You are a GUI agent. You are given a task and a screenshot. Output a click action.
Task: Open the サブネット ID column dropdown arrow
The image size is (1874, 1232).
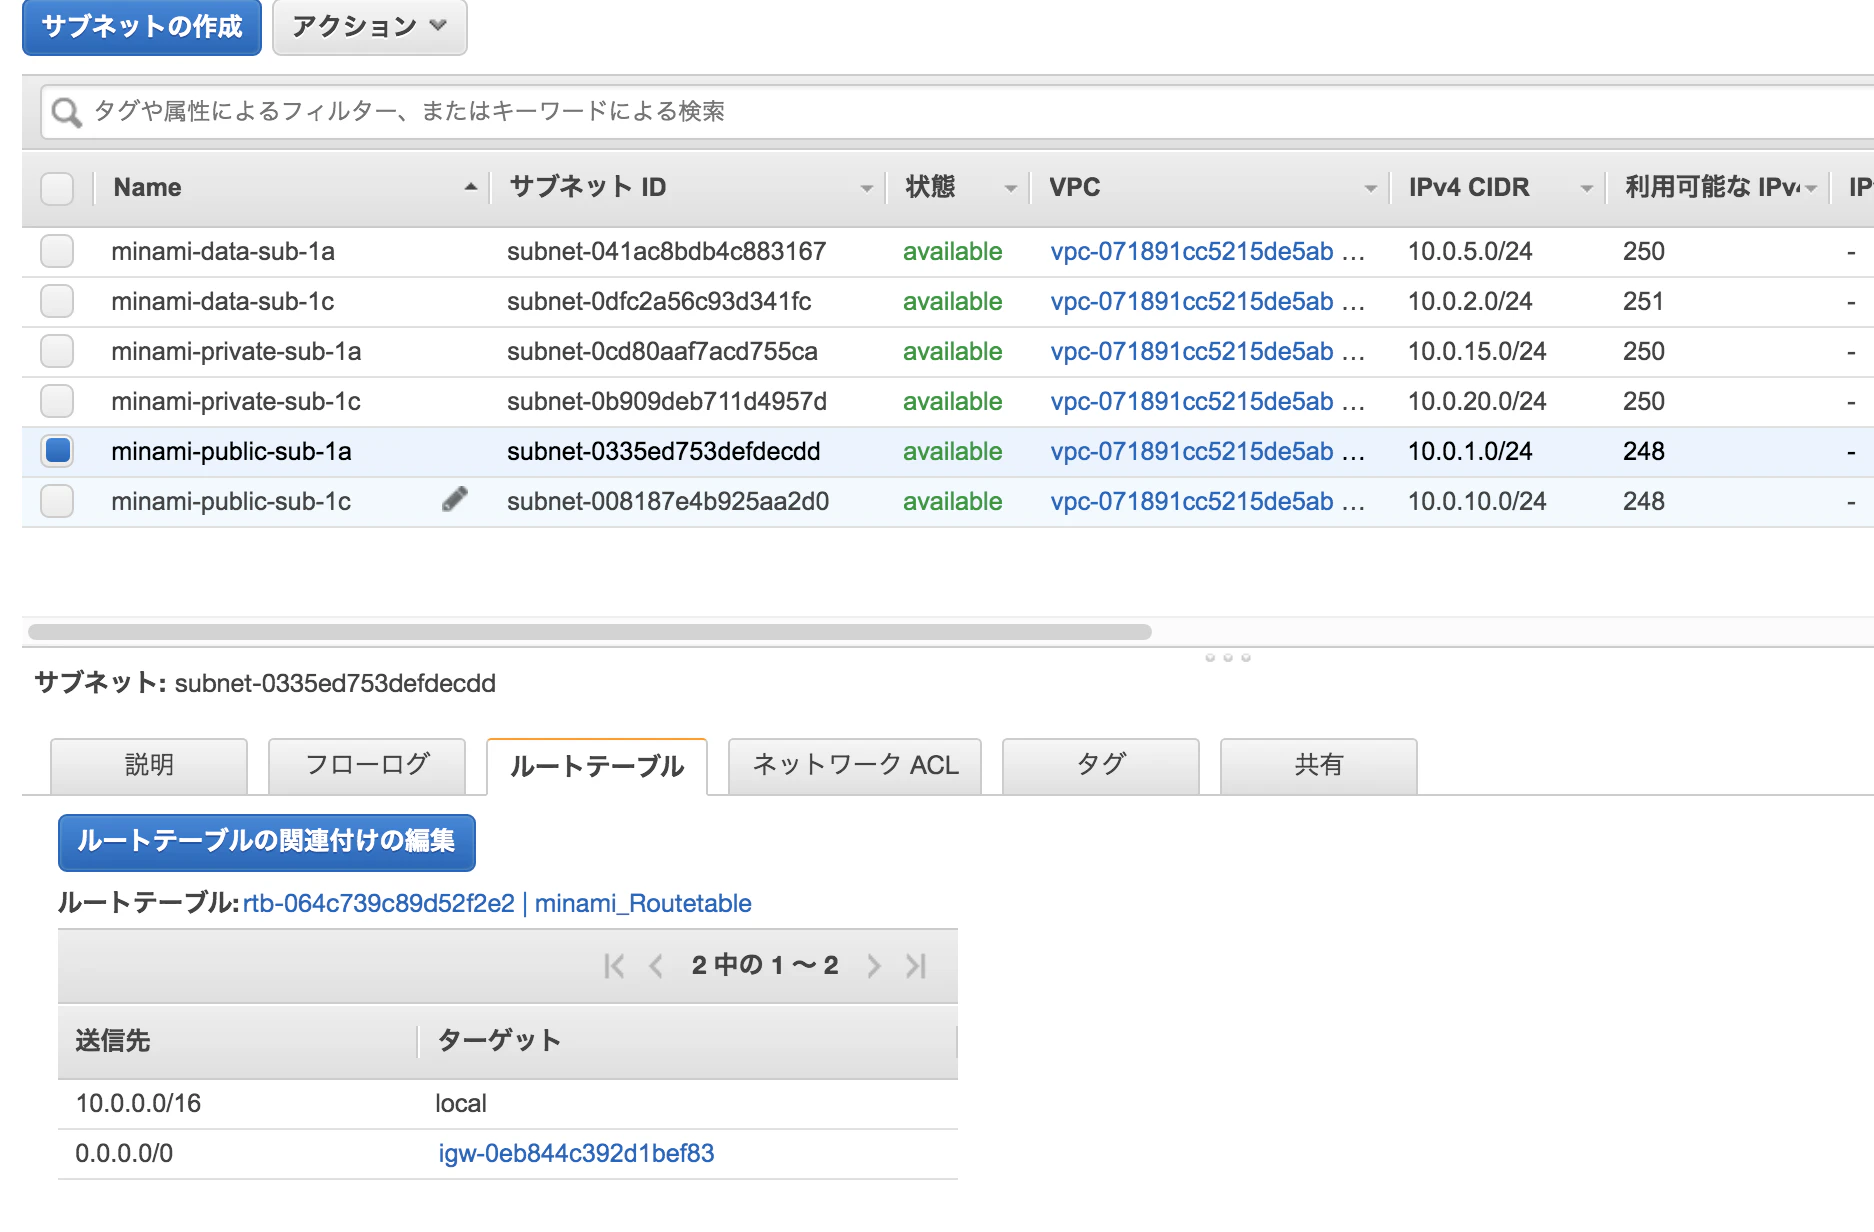(x=866, y=188)
